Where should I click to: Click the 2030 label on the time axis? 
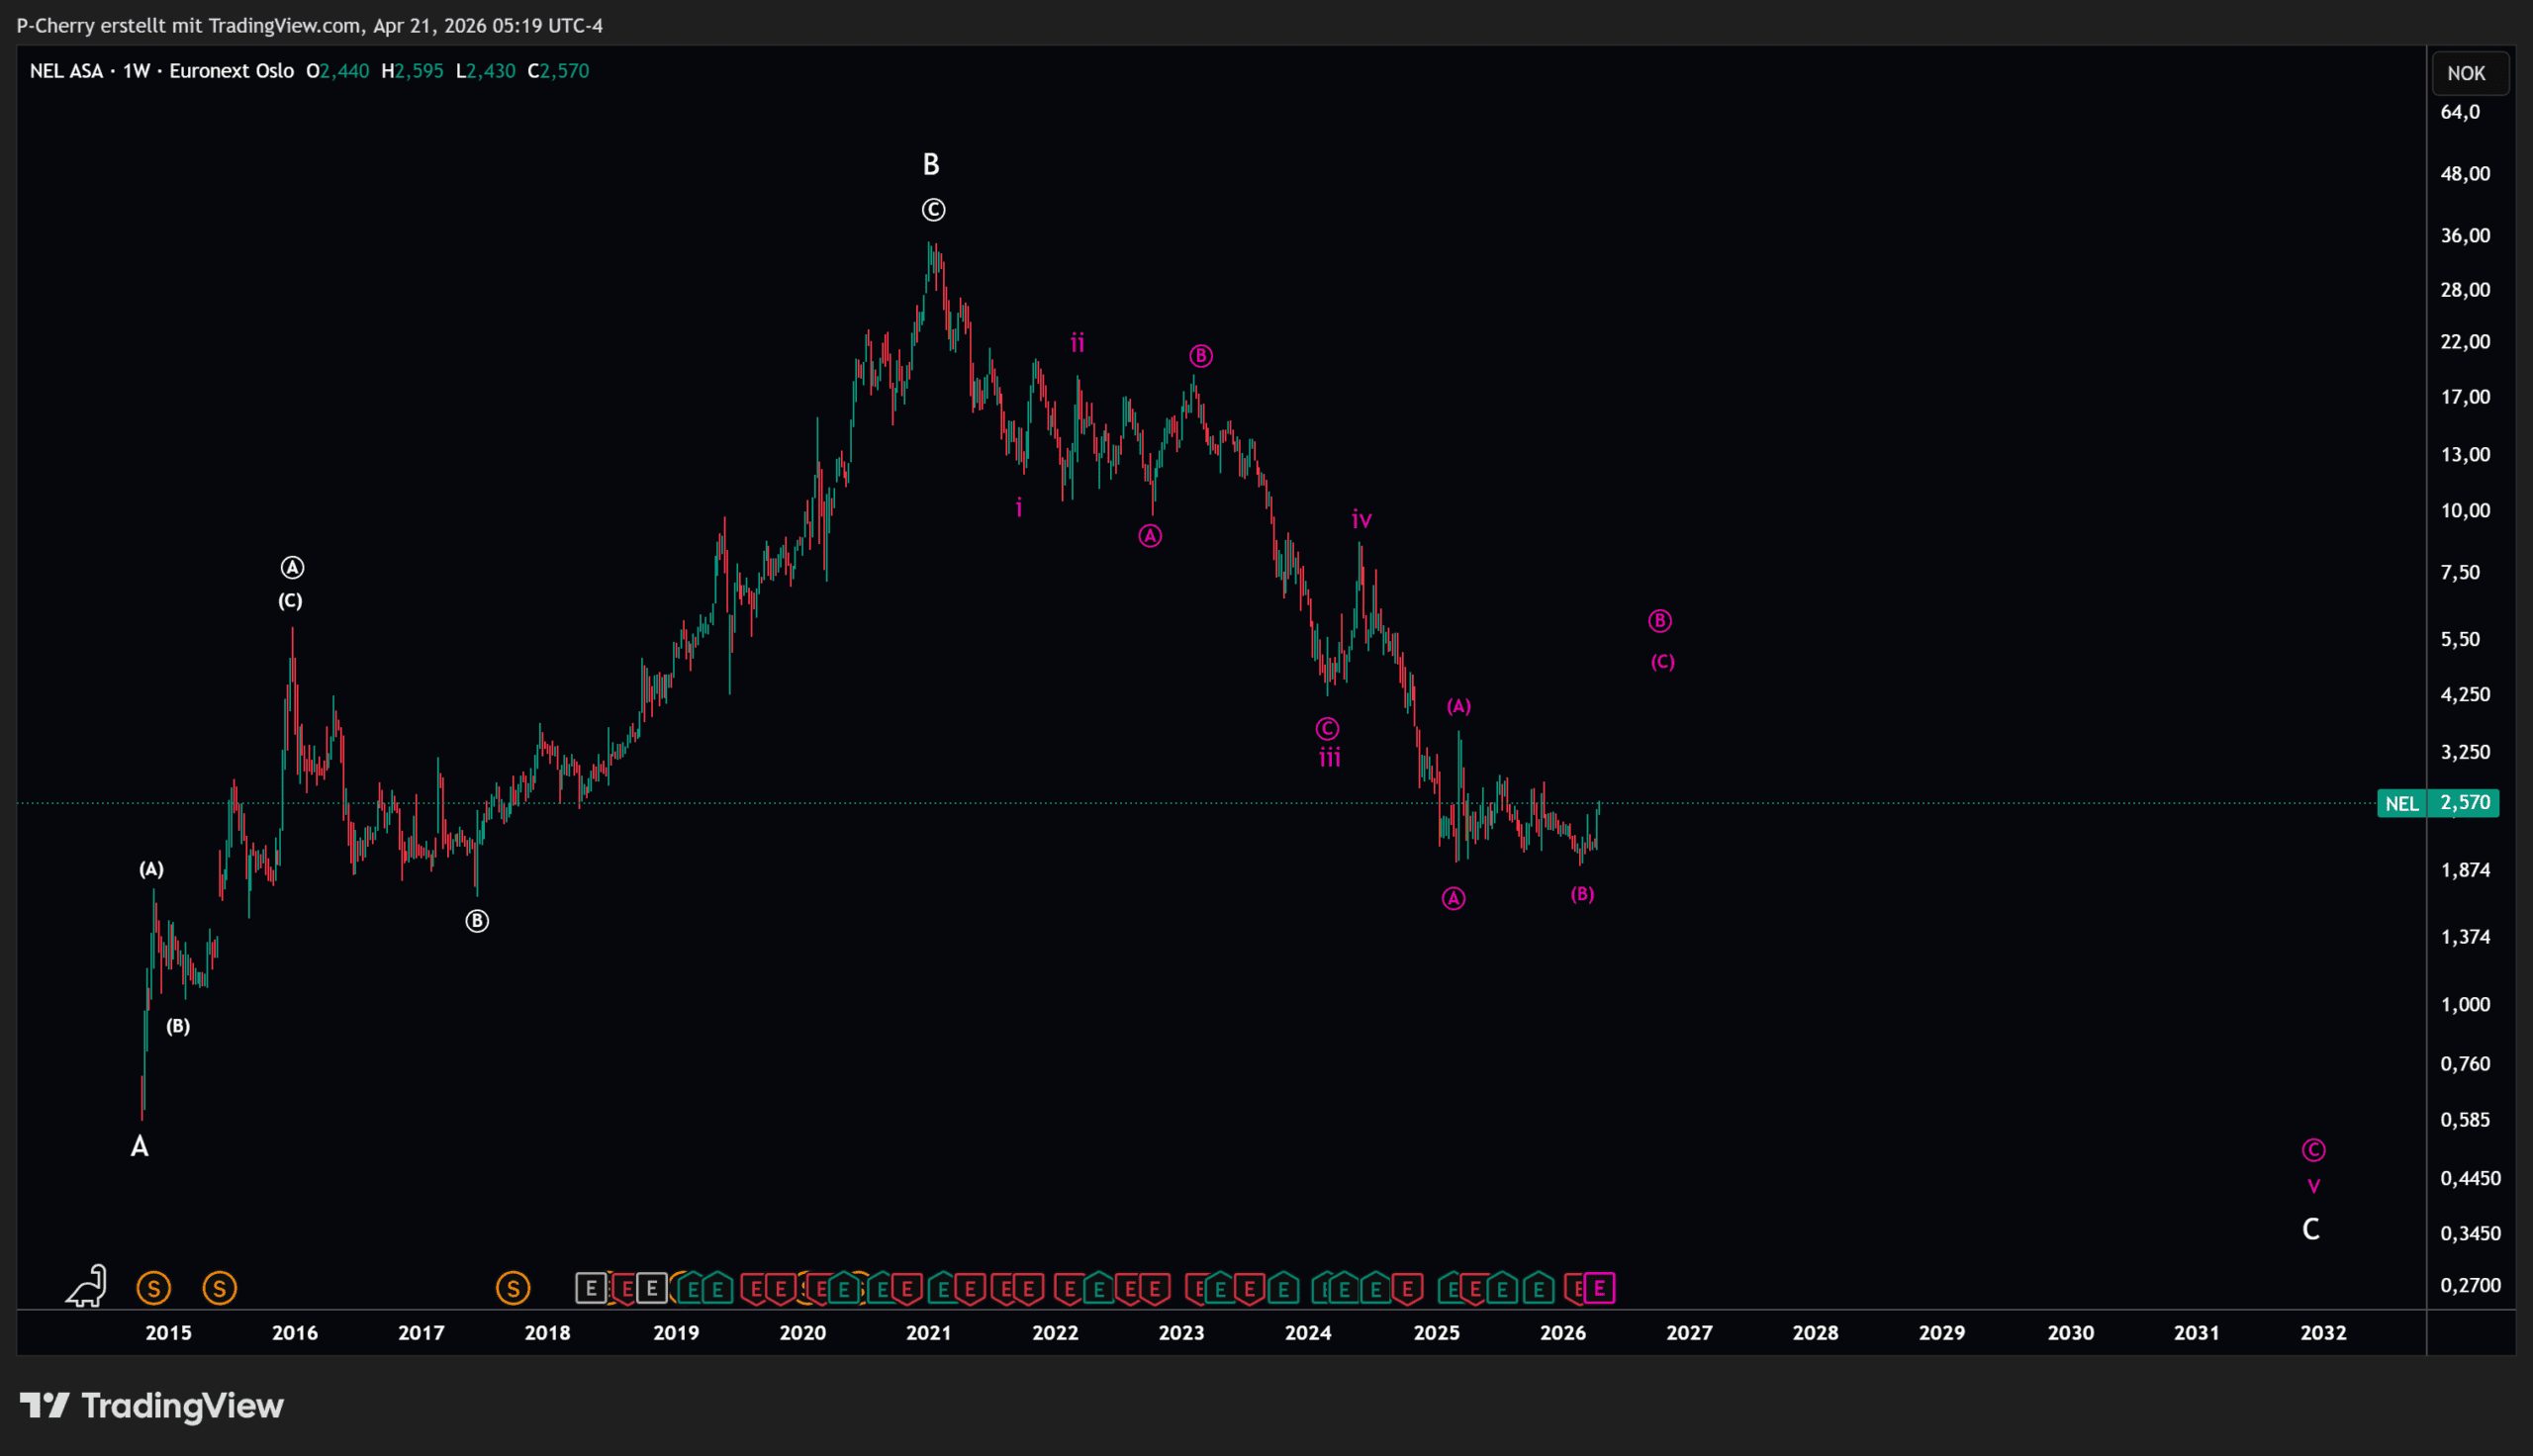click(x=2069, y=1333)
